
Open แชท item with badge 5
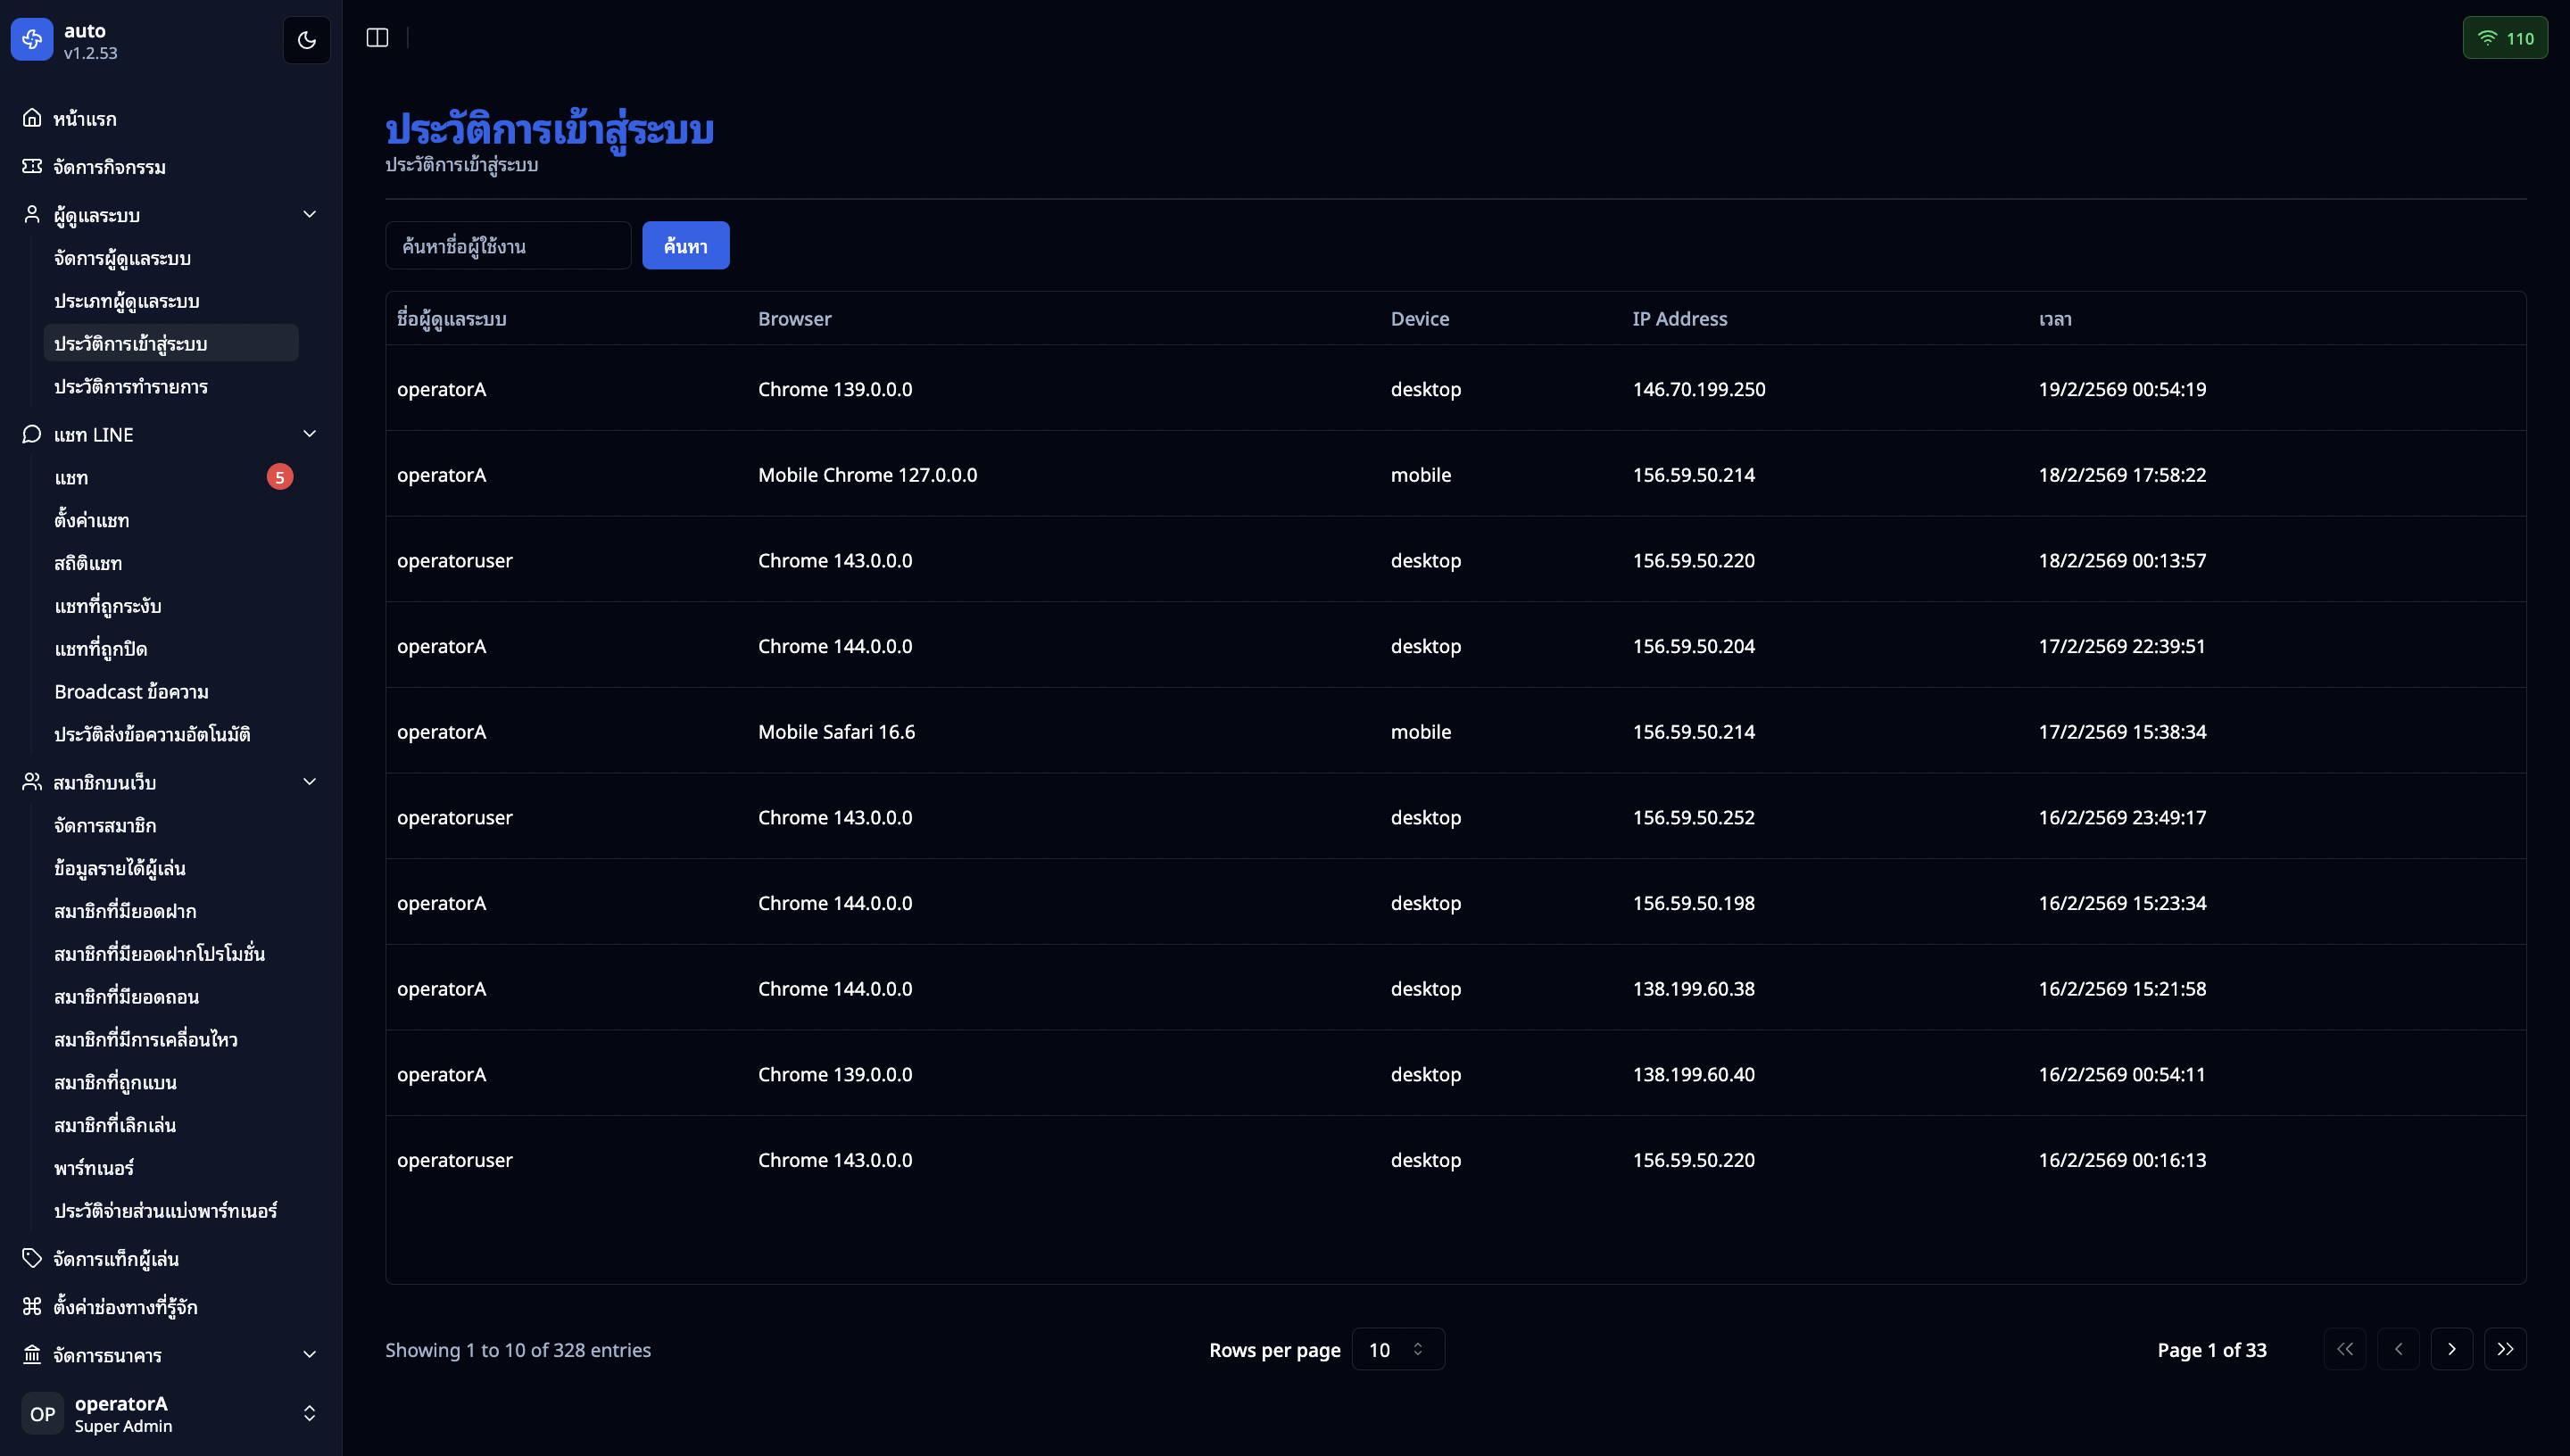[72, 477]
